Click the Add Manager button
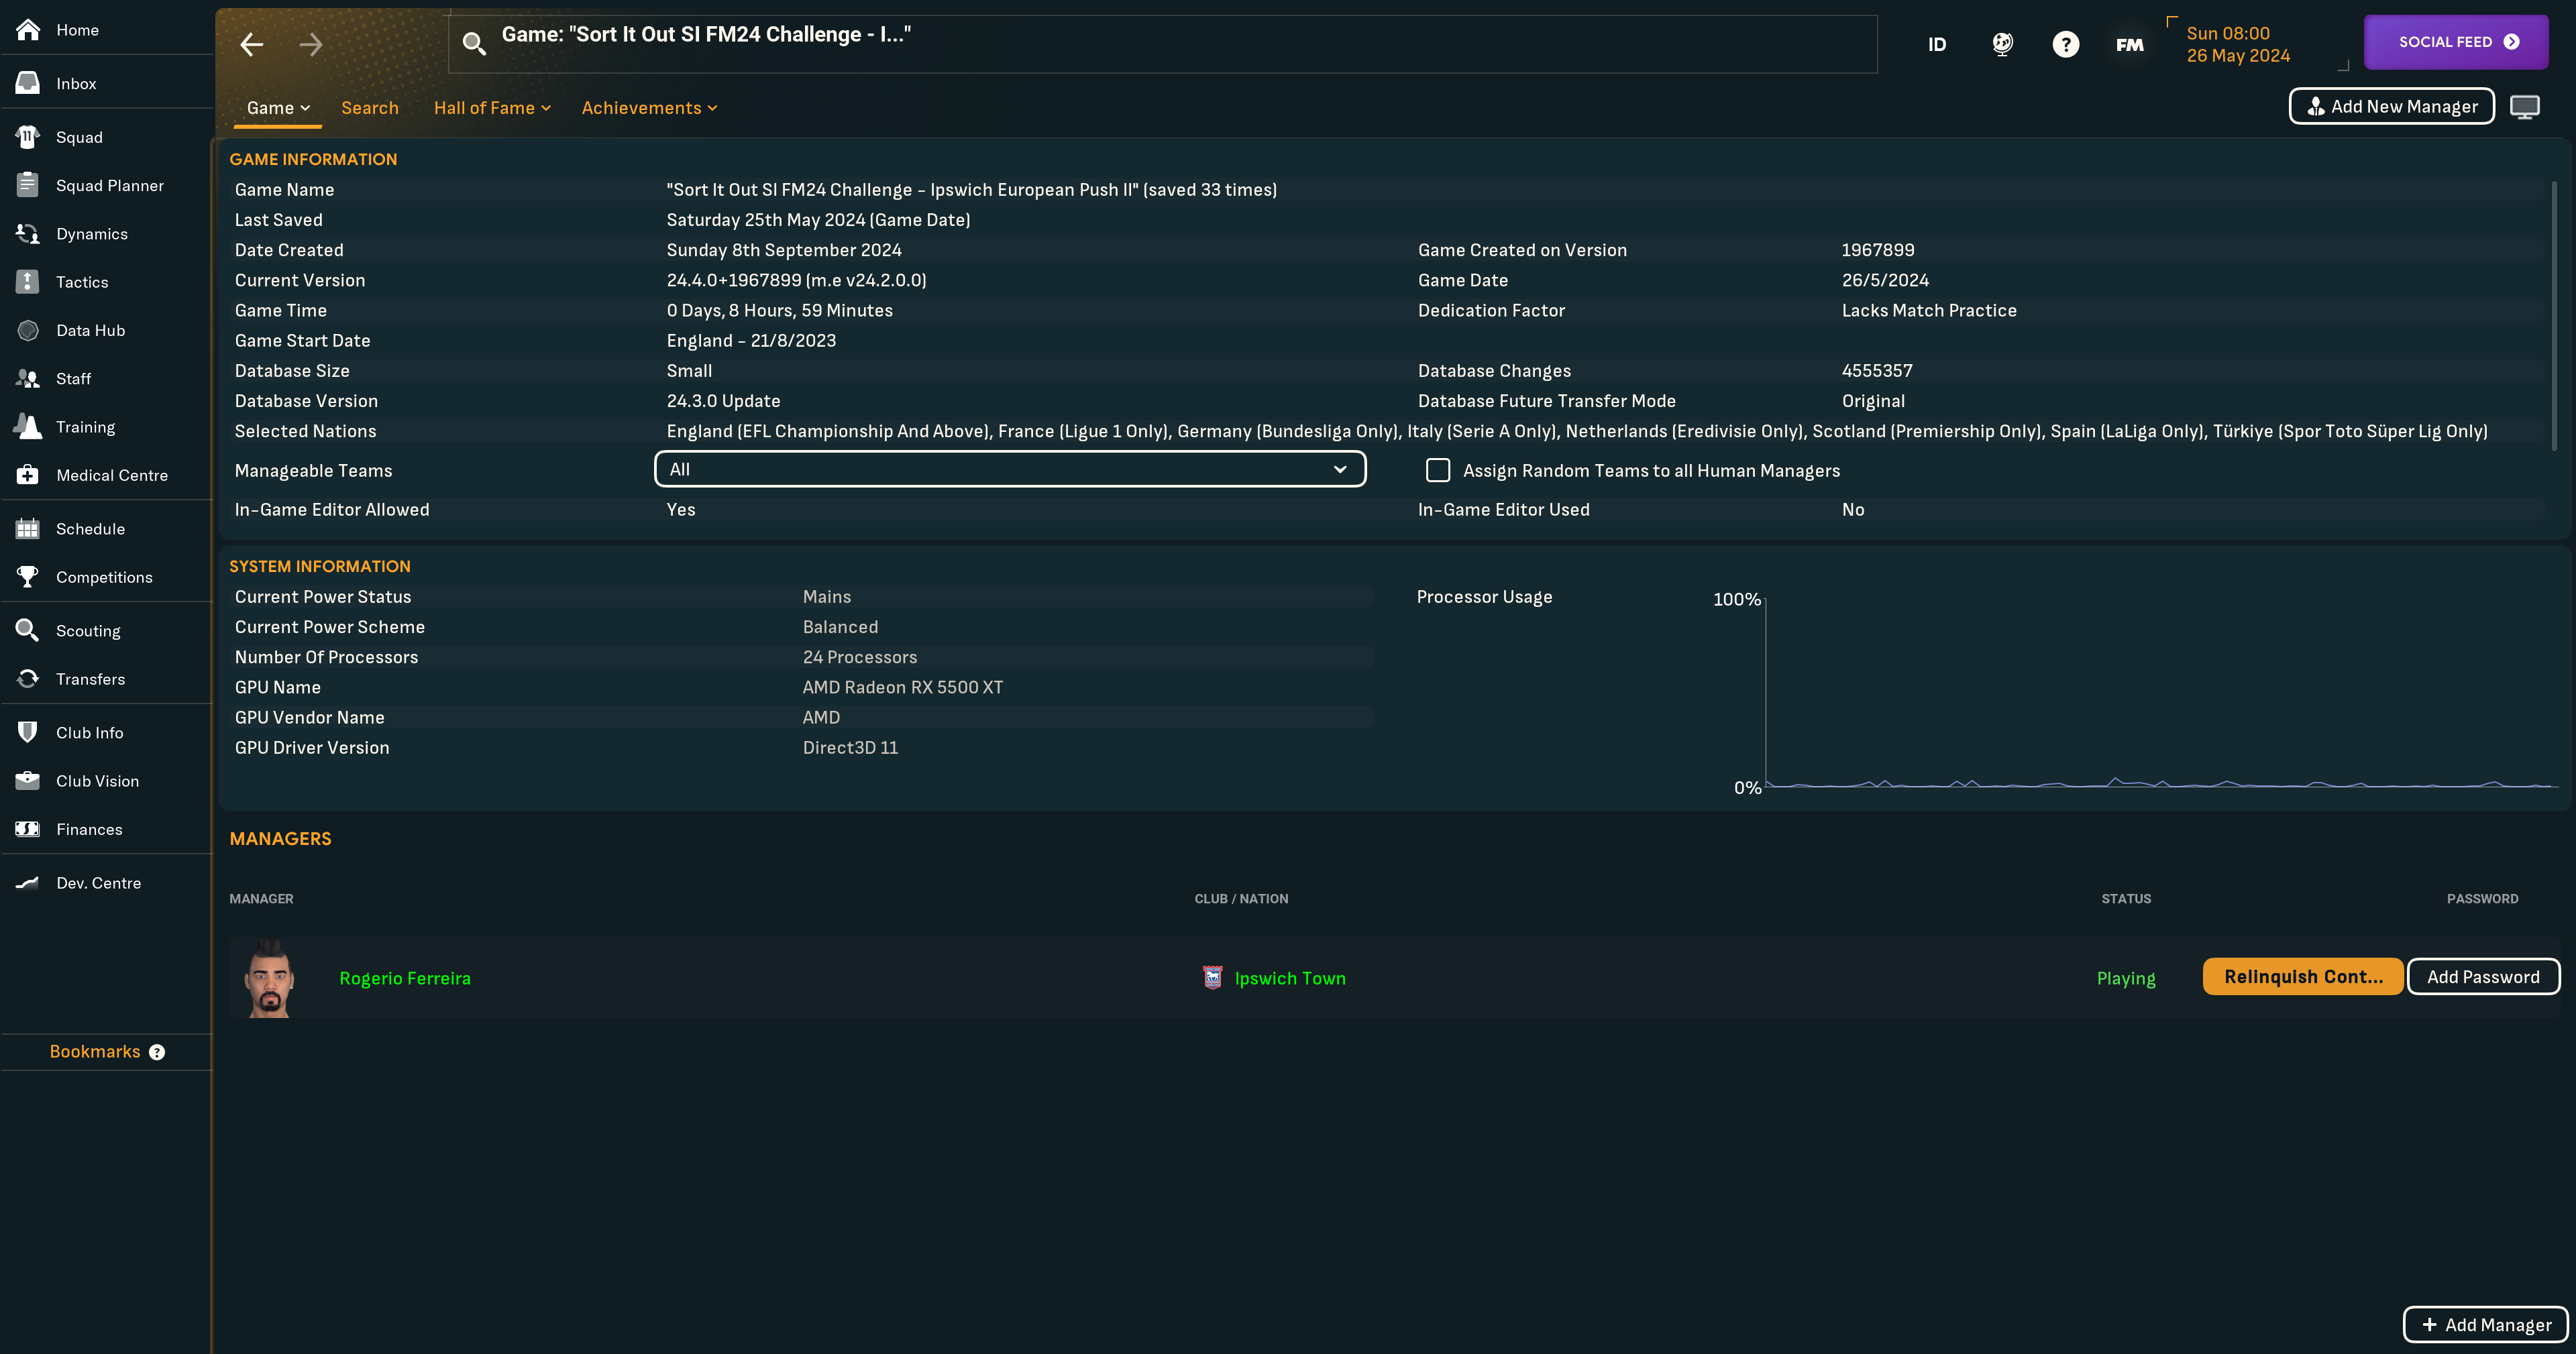Viewport: 2576px width, 1354px height. pyautogui.click(x=2485, y=1324)
